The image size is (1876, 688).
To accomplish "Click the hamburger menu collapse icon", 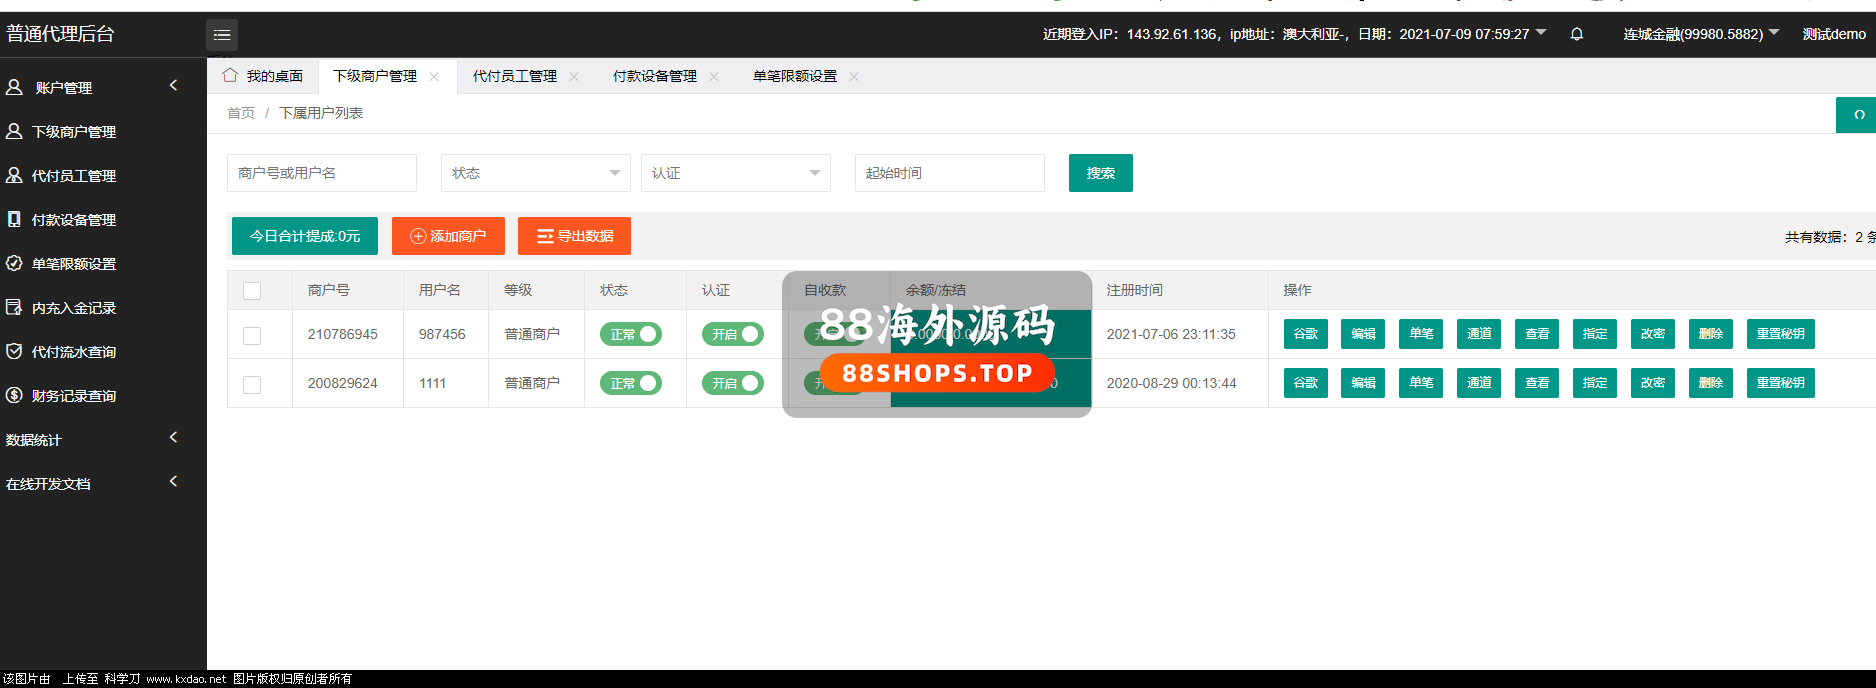I will 222,35.
